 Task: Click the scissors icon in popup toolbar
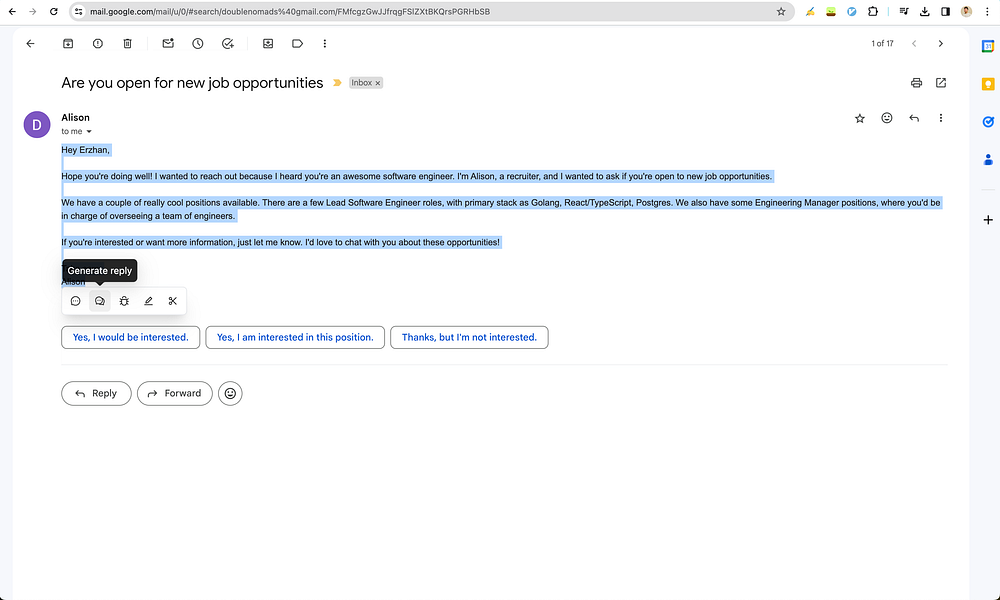[x=173, y=301]
